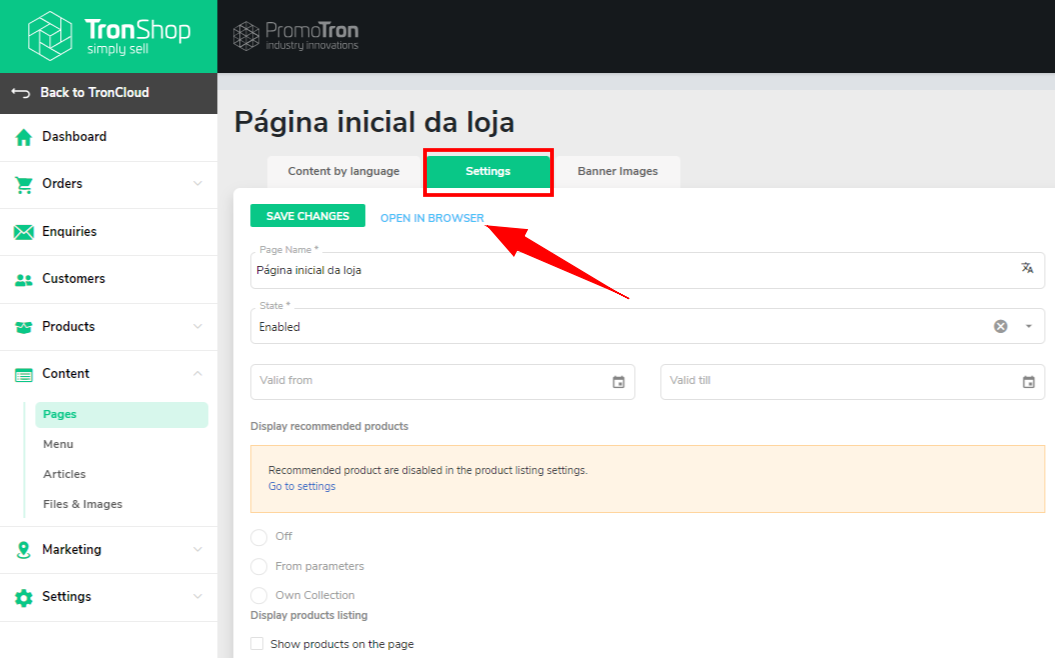
Task: Click the Products box icon
Action: [24, 327]
